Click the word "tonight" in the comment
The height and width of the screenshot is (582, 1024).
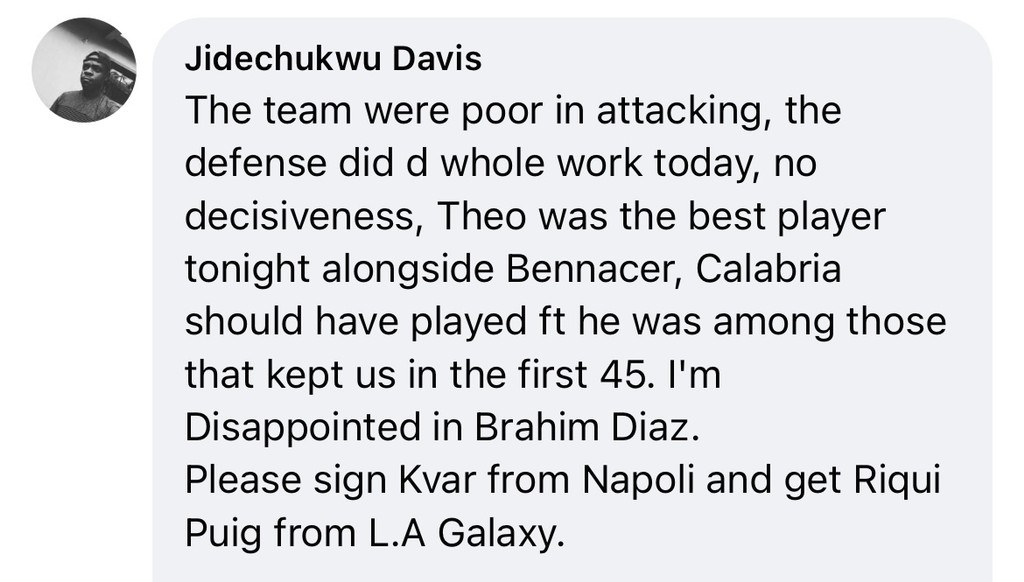coord(247,270)
